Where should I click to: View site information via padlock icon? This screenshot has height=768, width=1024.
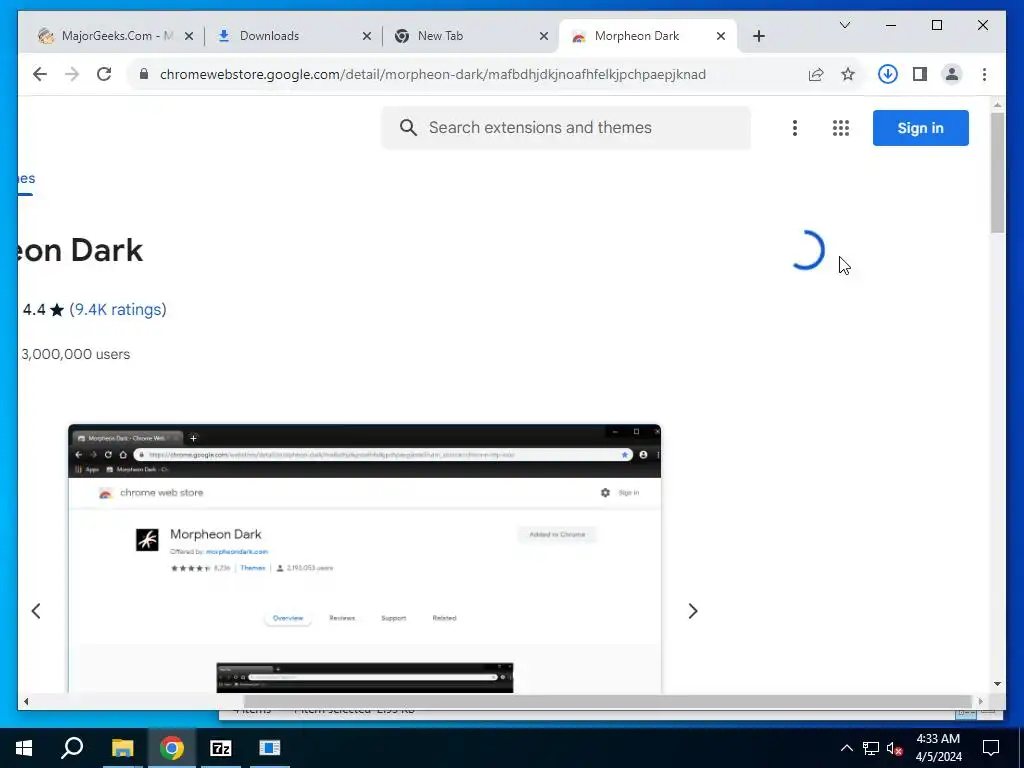tap(144, 74)
